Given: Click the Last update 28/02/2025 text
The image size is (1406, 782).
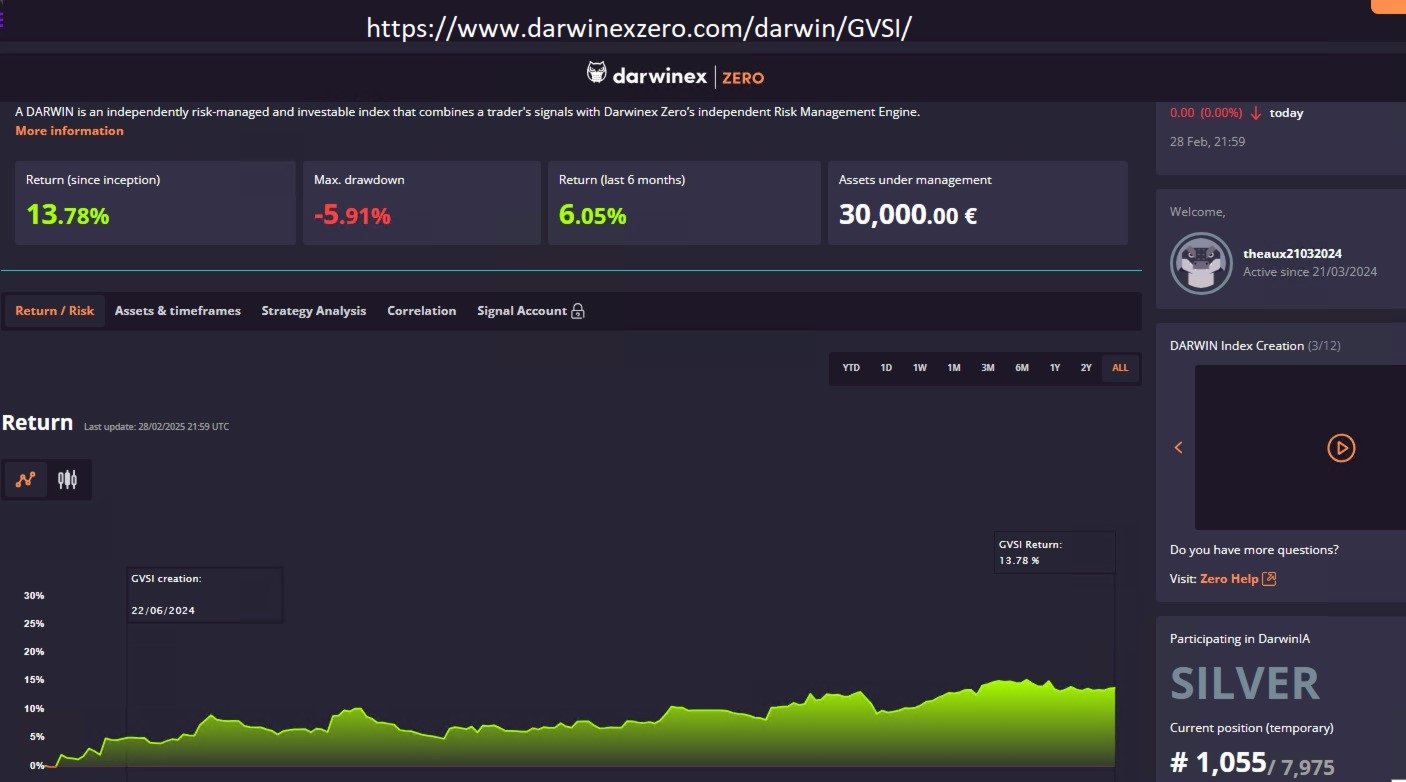Looking at the screenshot, I should pos(157,427).
